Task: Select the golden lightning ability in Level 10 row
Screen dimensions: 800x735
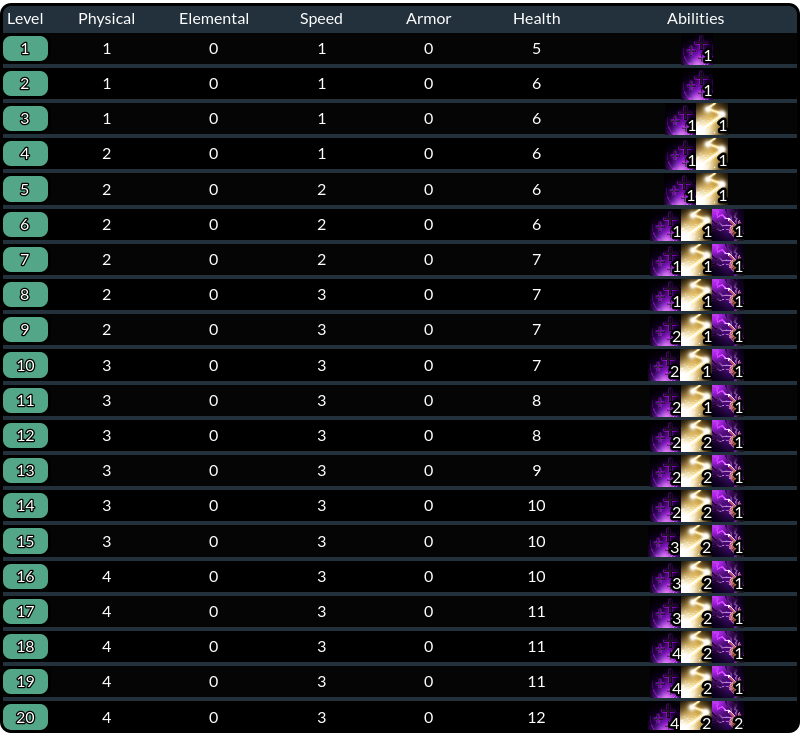Action: 697,366
